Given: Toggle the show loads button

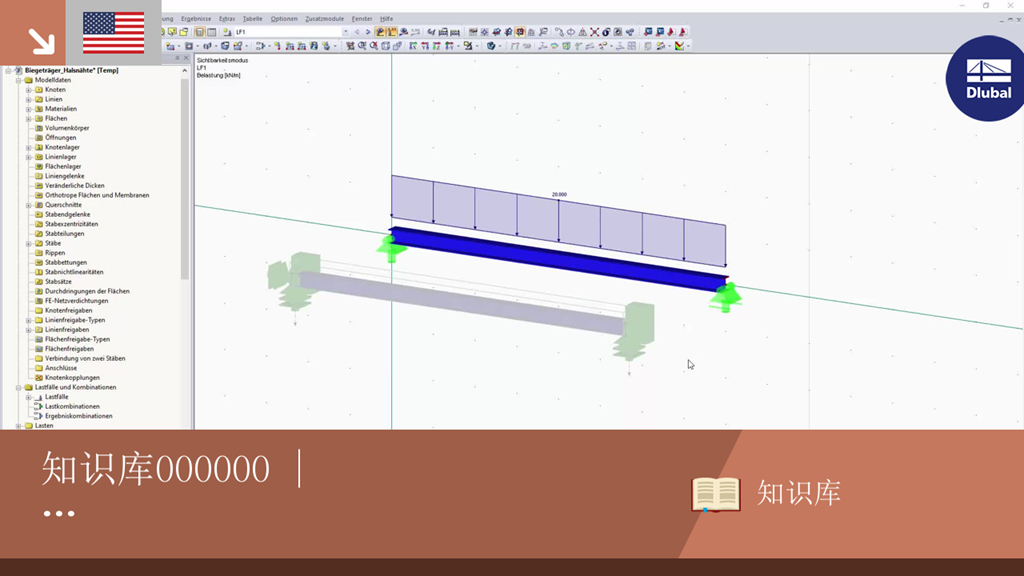Looking at the screenshot, I should [380, 32].
